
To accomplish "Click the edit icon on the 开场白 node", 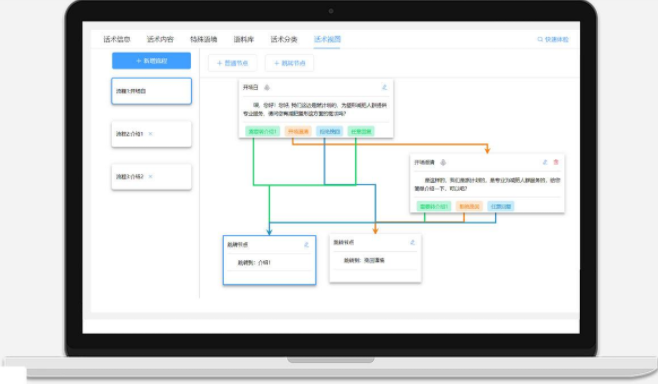I will point(384,87).
